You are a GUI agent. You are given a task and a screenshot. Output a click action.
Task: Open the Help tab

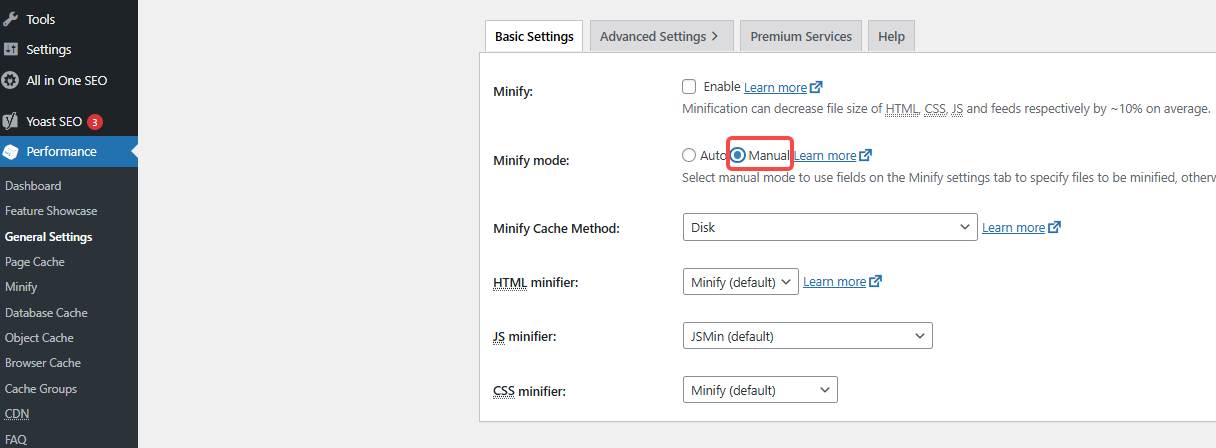[891, 37]
